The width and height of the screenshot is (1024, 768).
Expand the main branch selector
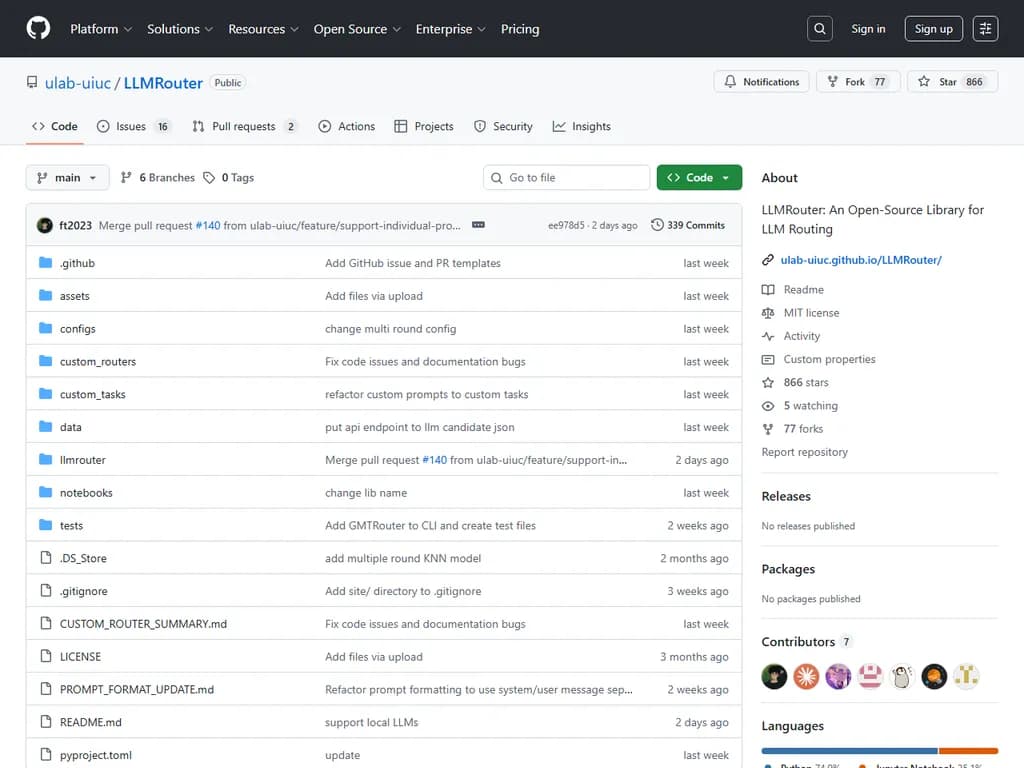tap(67, 177)
